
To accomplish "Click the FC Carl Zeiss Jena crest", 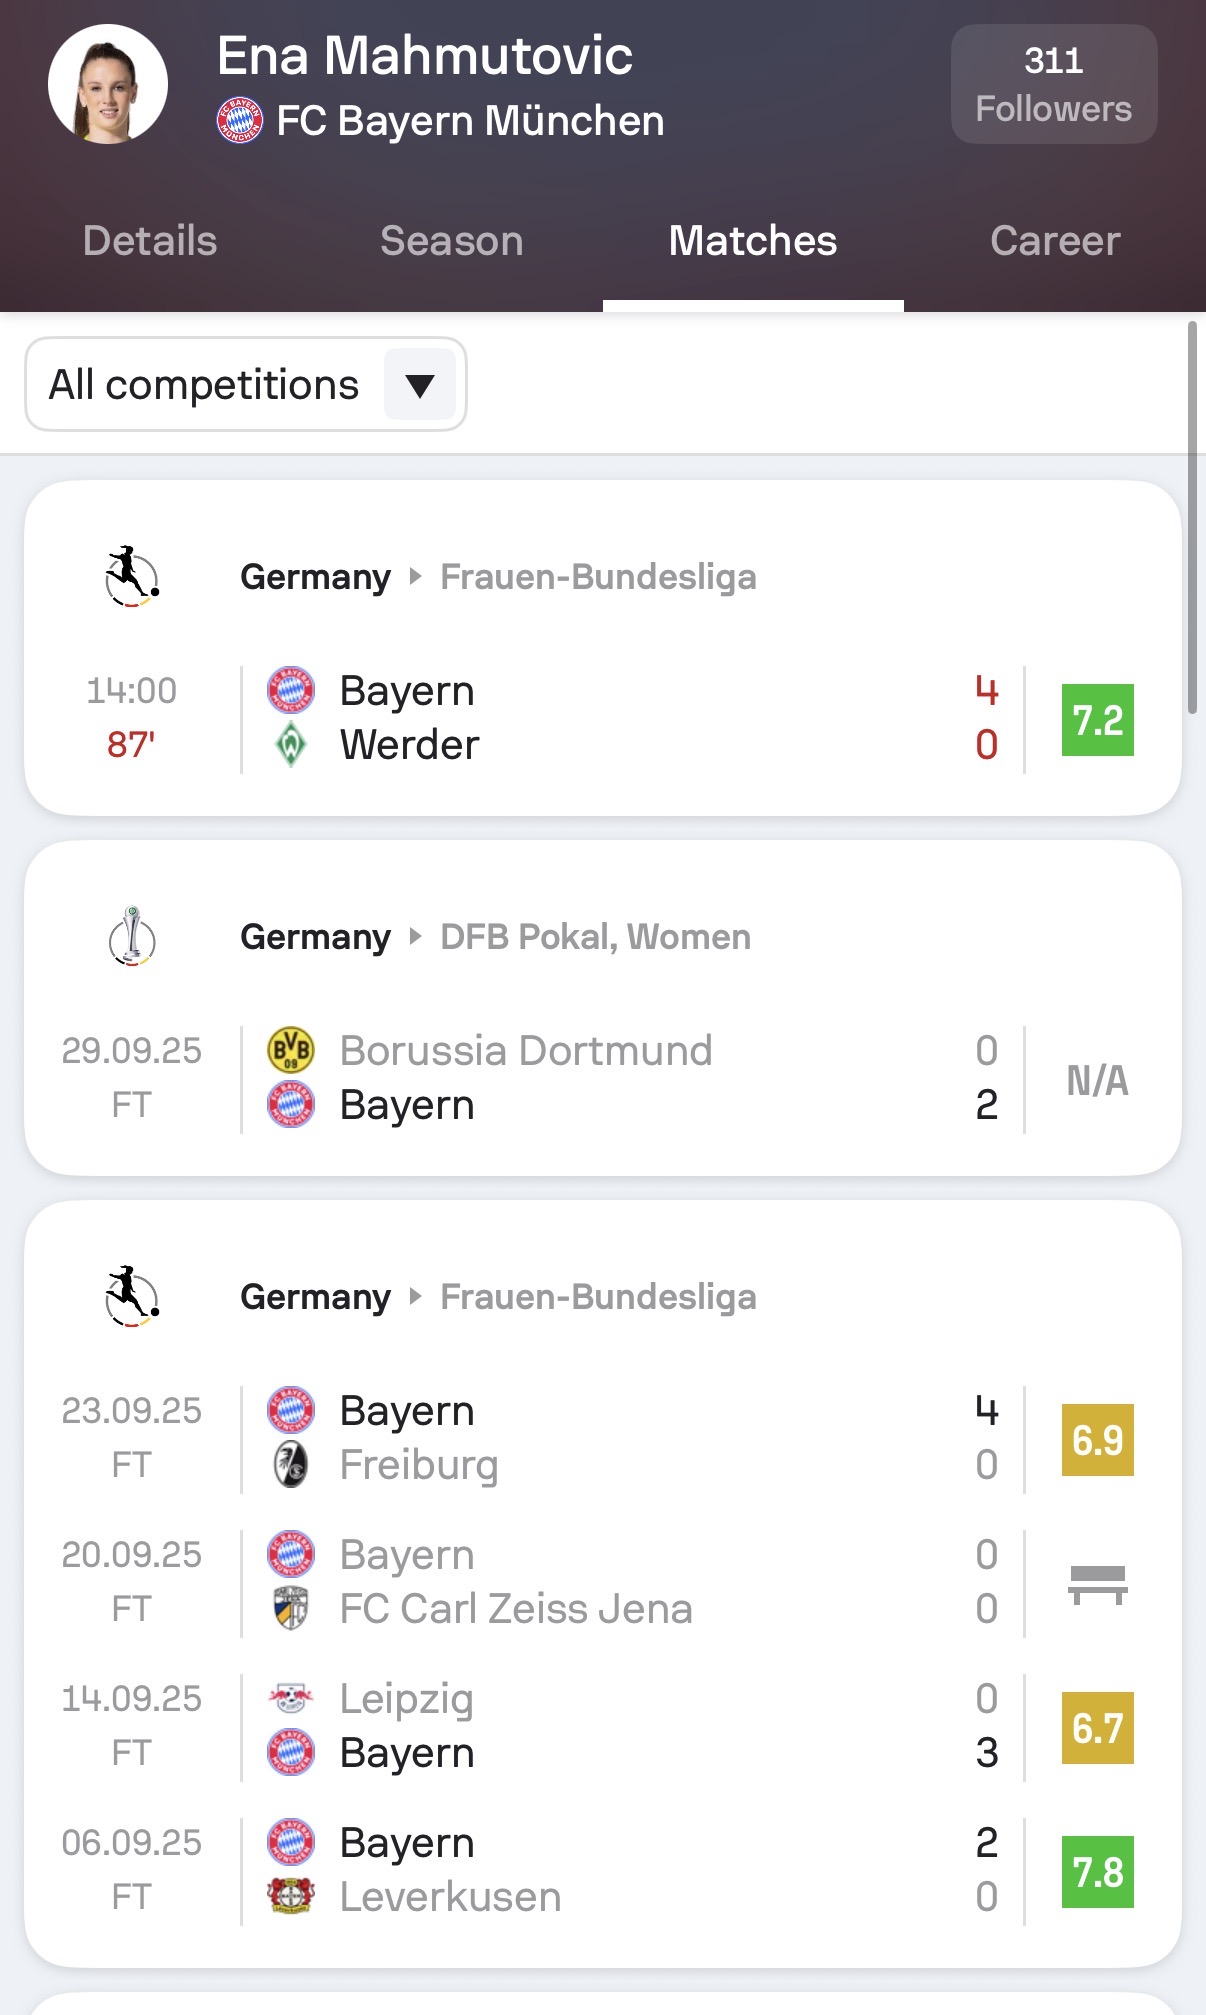I will click(x=291, y=1609).
